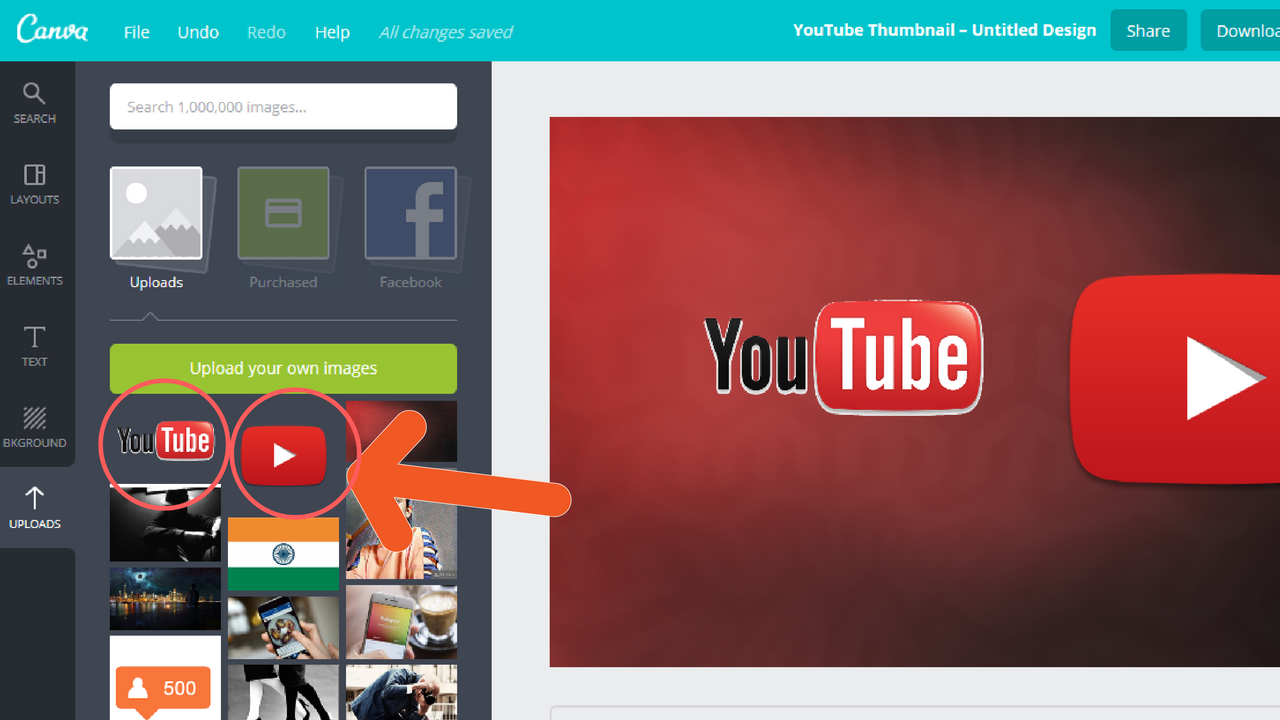Select the black-and-white silhouette thumbnail below YouTube logo
1280x720 pixels.
pos(165,524)
